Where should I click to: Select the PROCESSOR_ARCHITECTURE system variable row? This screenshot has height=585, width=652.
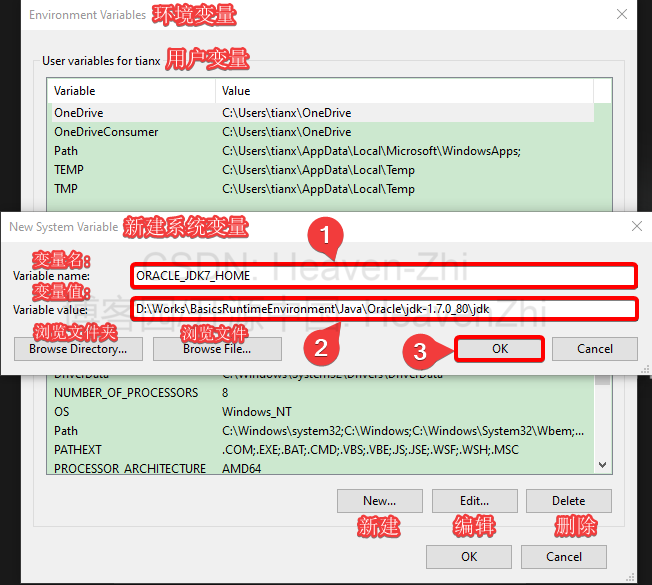pos(323,468)
